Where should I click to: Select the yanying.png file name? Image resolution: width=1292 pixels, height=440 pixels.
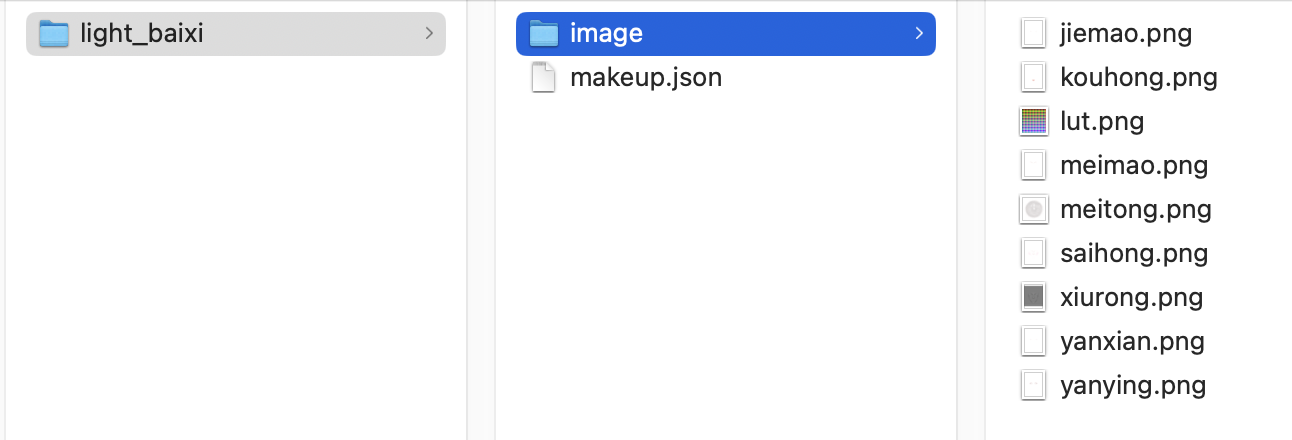pyautogui.click(x=1133, y=385)
